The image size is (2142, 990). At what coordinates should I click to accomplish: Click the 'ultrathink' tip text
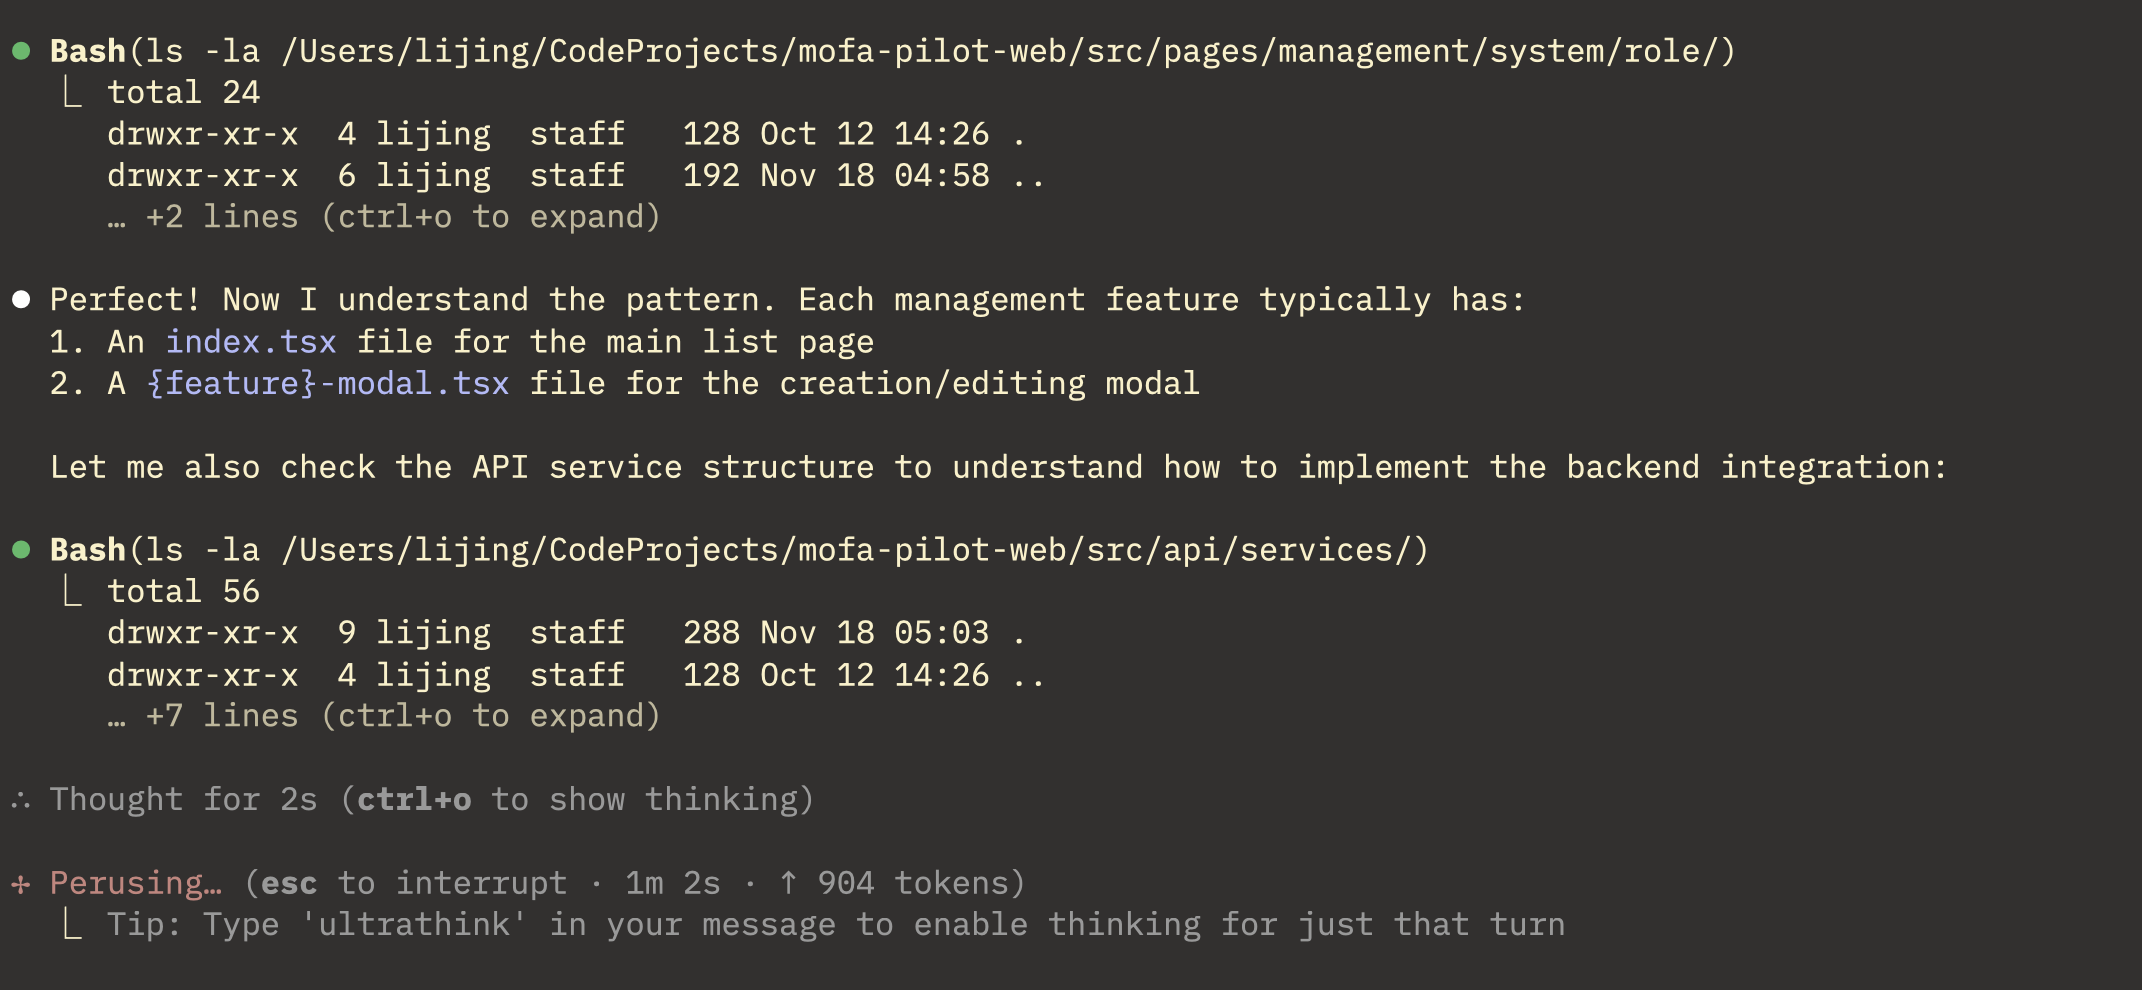835,925
